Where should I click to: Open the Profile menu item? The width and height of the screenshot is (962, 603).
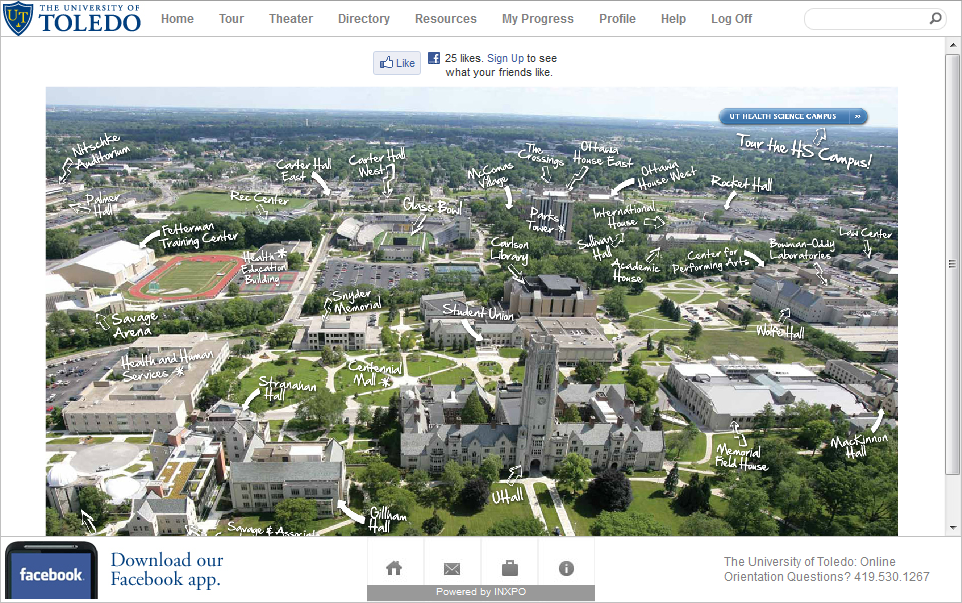point(617,19)
